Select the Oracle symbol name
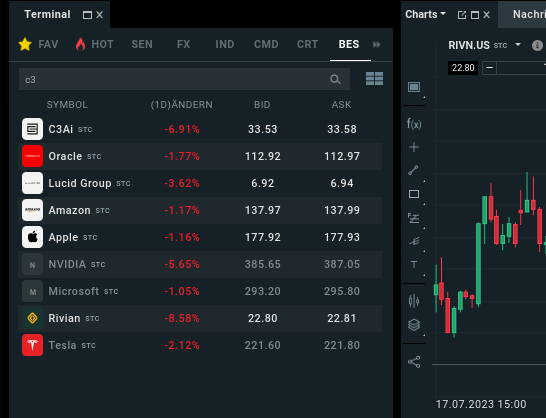Image resolution: width=546 pixels, height=418 pixels. [65, 156]
